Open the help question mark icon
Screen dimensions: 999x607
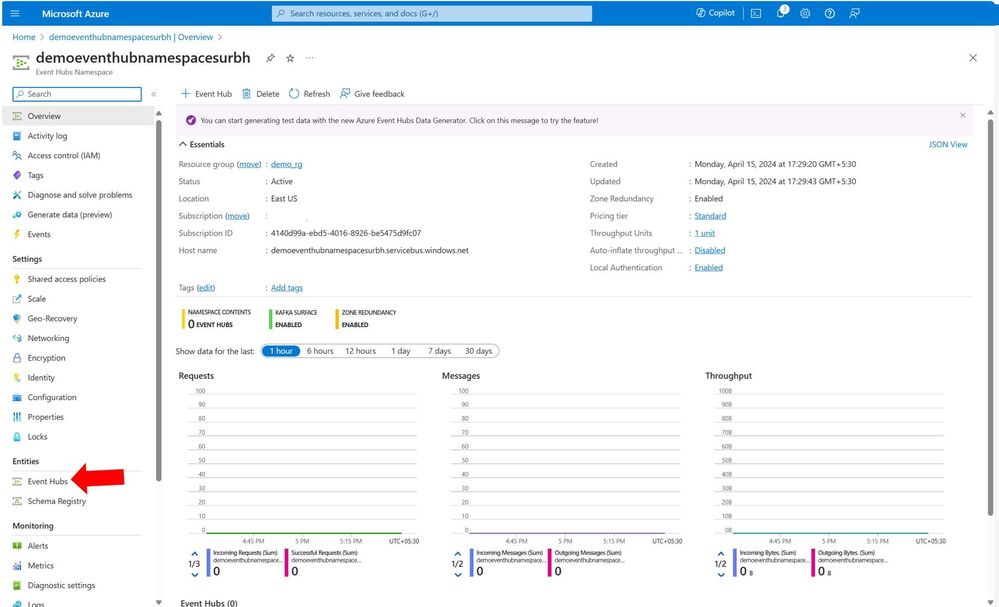click(830, 13)
